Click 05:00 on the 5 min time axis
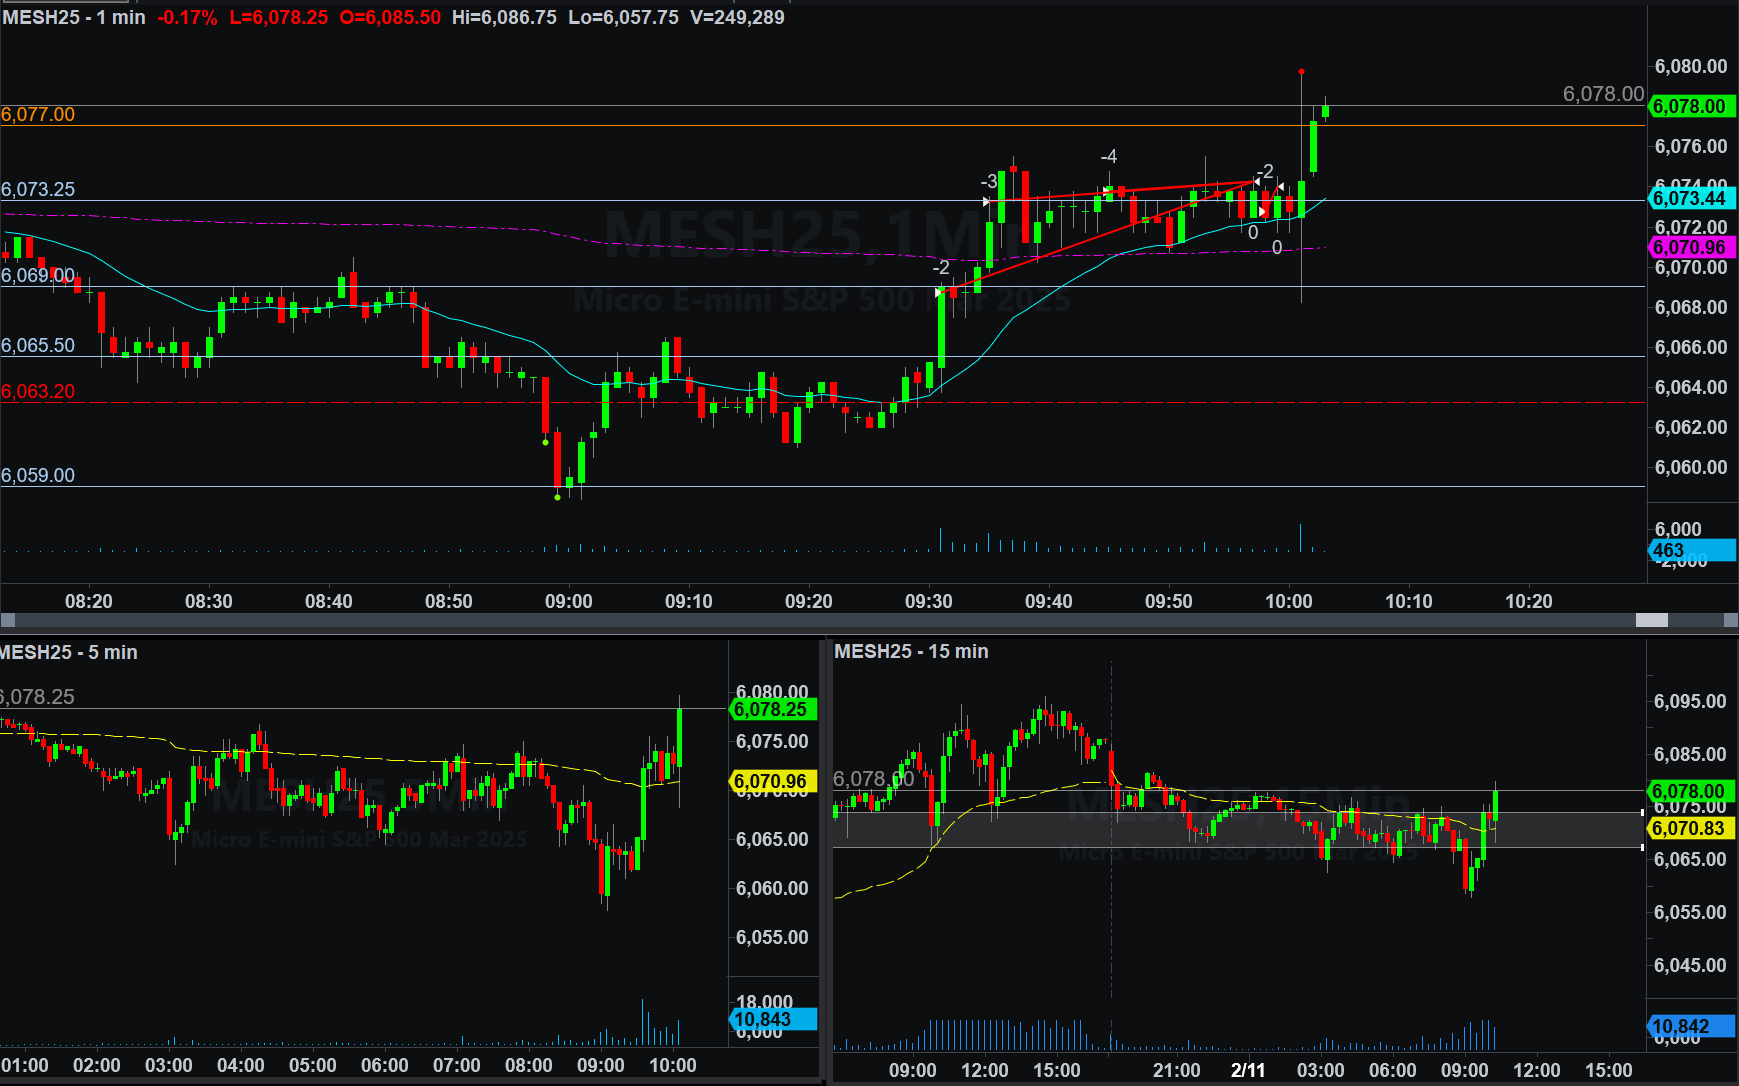 pos(313,1065)
